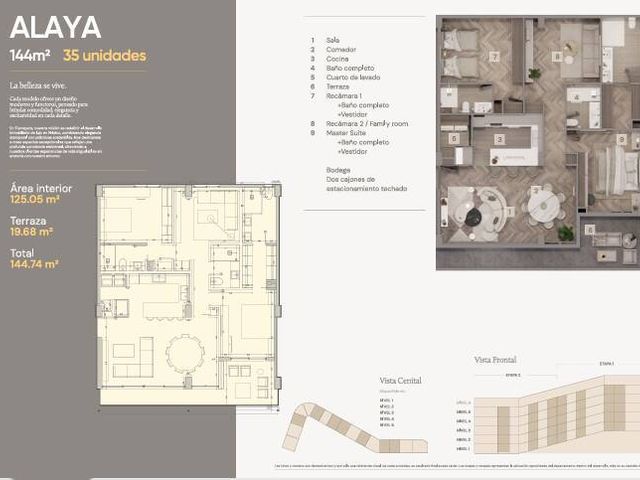Screen dimensions: 640x480
Task: Click the number 1 marker by curved sofa
Action: click(509, 211)
